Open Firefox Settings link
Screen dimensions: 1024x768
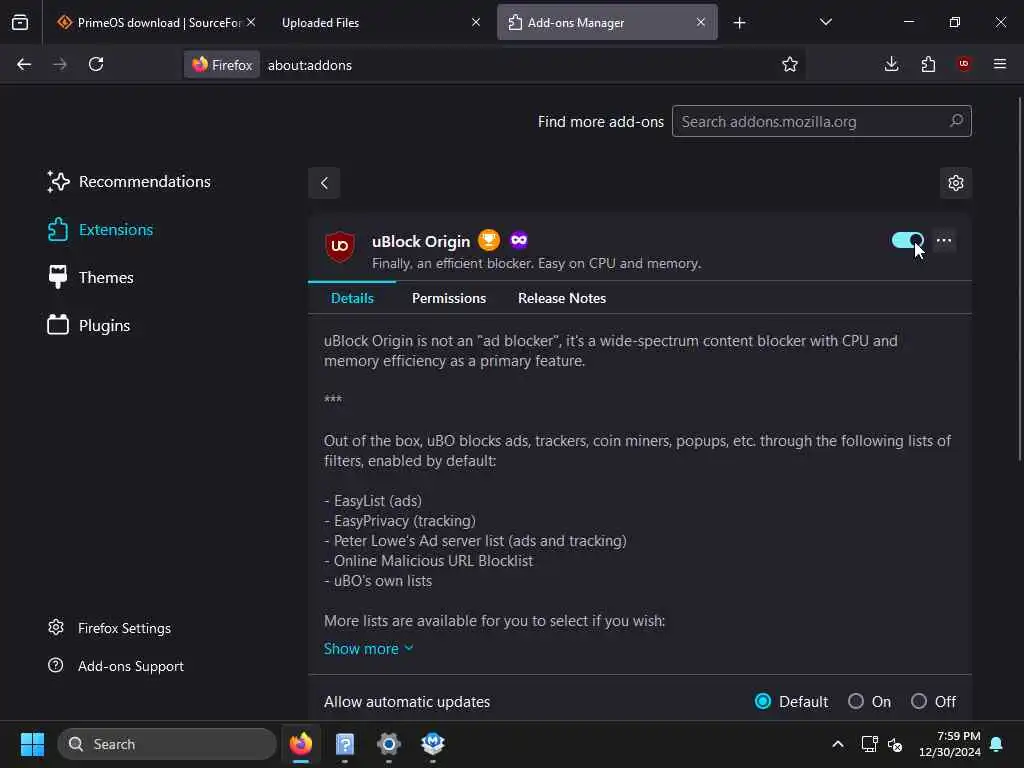[109, 628]
